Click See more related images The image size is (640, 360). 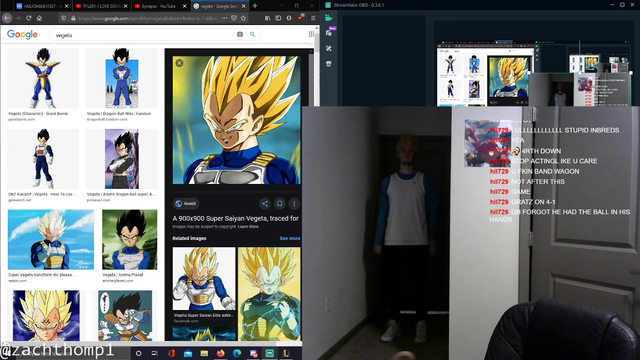[290, 238]
